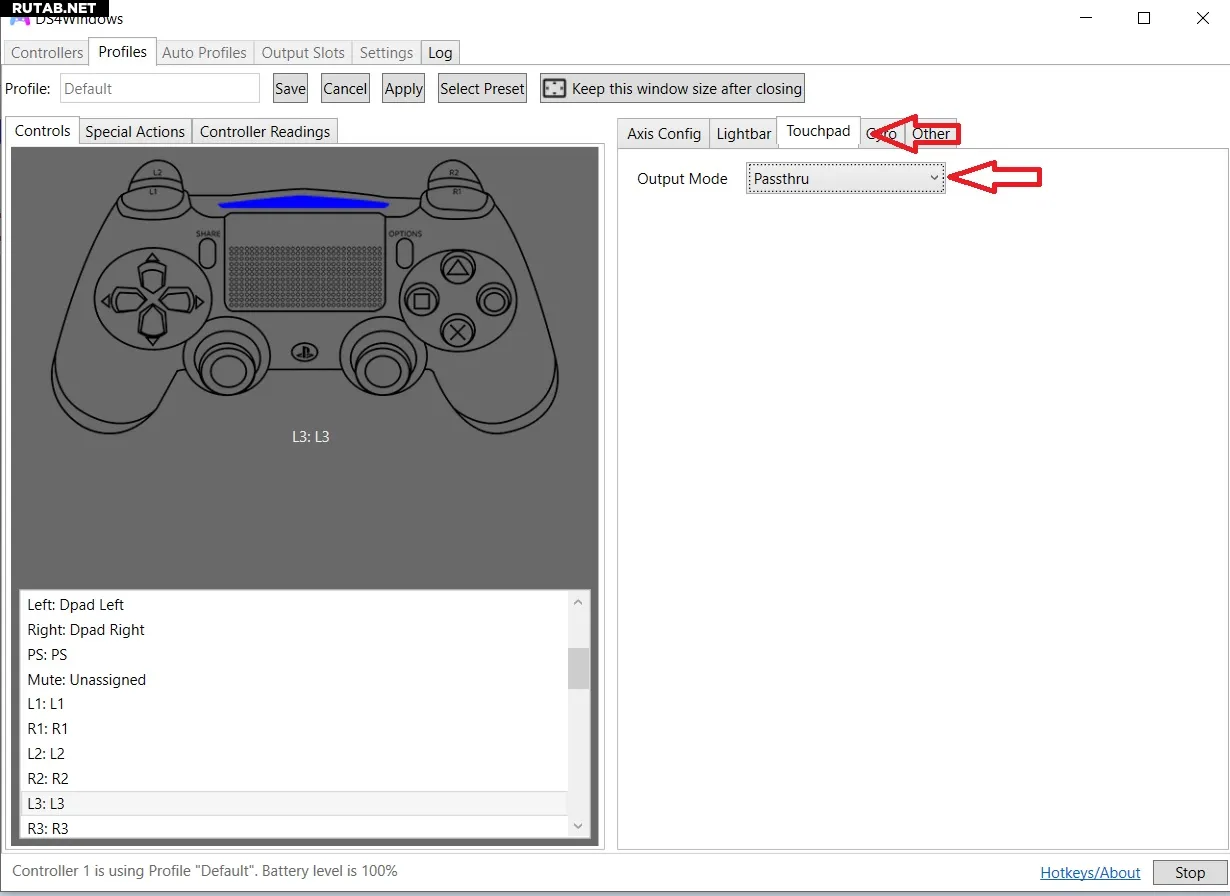Click the PlayStation logo button on the controller
Image resolution: width=1230 pixels, height=896 pixels.
tap(304, 352)
